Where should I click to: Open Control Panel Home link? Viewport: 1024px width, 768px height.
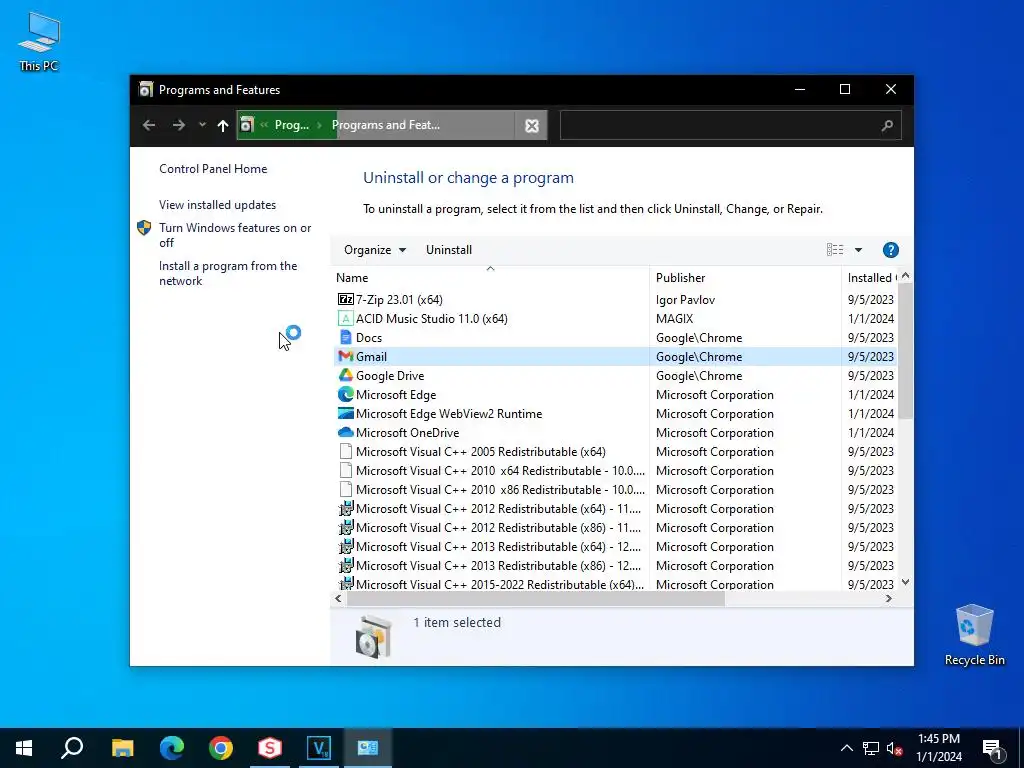pos(213,169)
